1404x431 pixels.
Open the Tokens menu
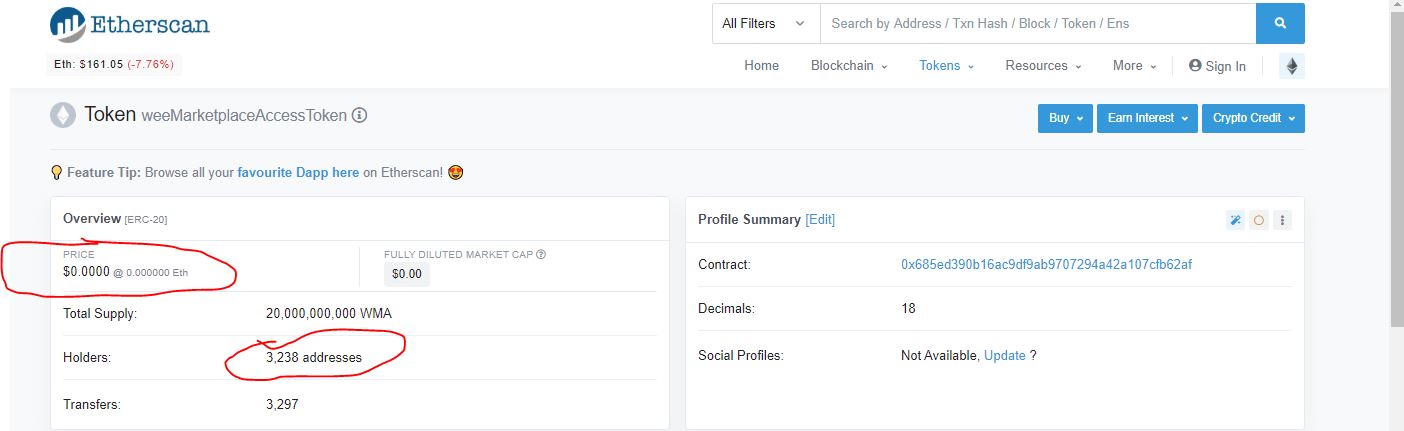pos(945,66)
